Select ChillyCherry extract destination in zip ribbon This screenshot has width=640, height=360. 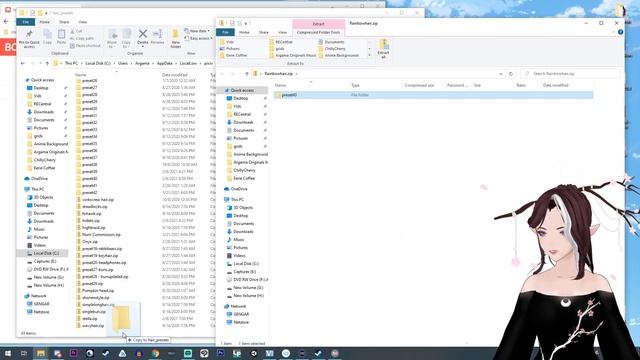(x=332, y=49)
